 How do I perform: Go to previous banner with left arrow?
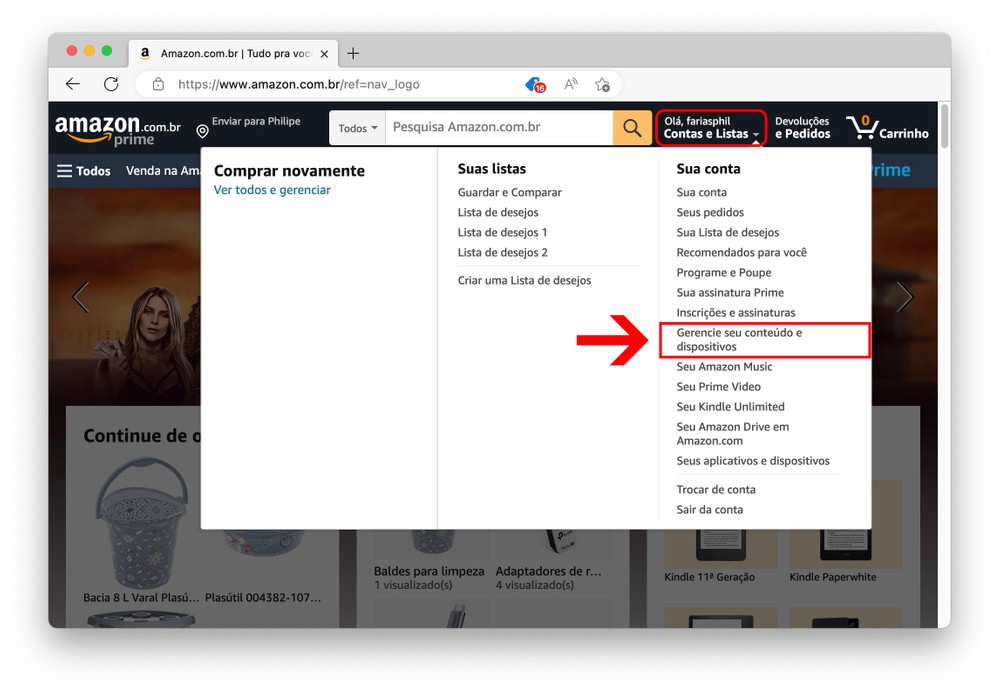point(81,296)
